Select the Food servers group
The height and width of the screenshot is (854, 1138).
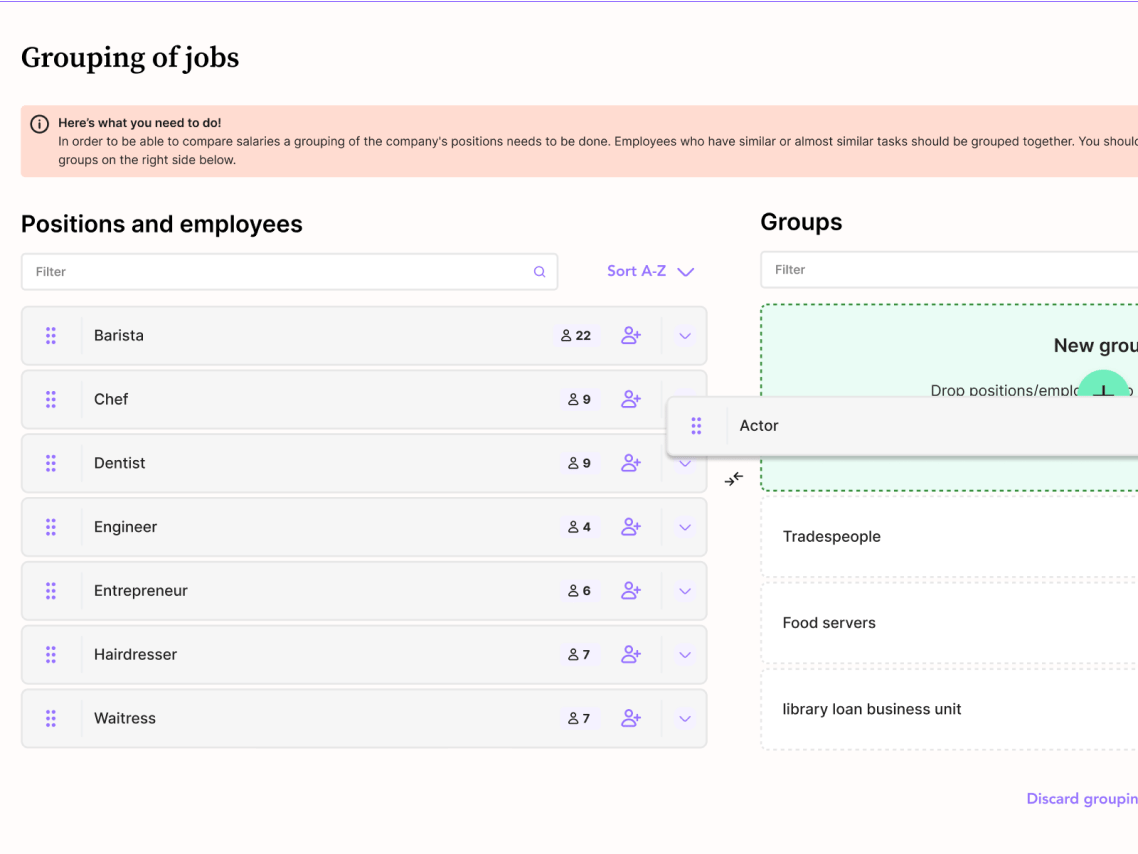pos(949,623)
